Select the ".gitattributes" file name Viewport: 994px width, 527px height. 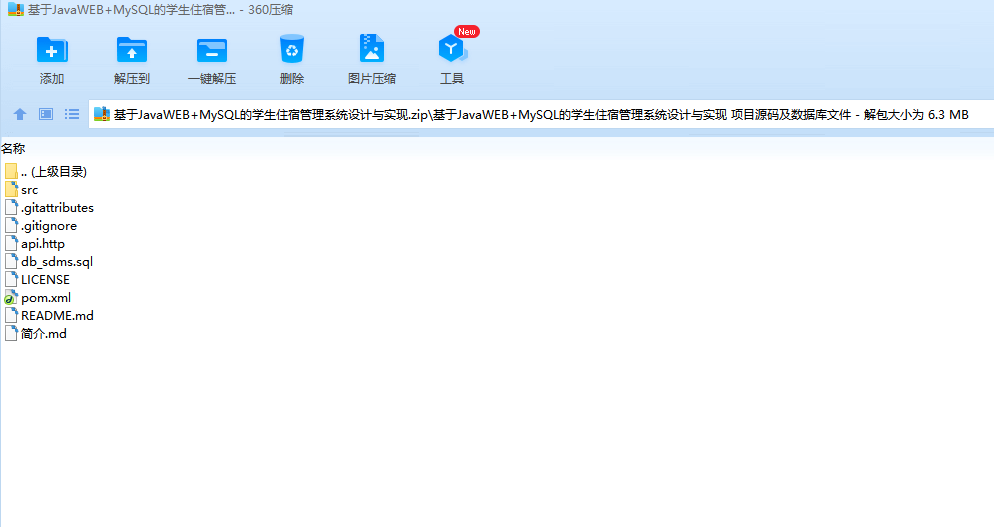click(57, 207)
